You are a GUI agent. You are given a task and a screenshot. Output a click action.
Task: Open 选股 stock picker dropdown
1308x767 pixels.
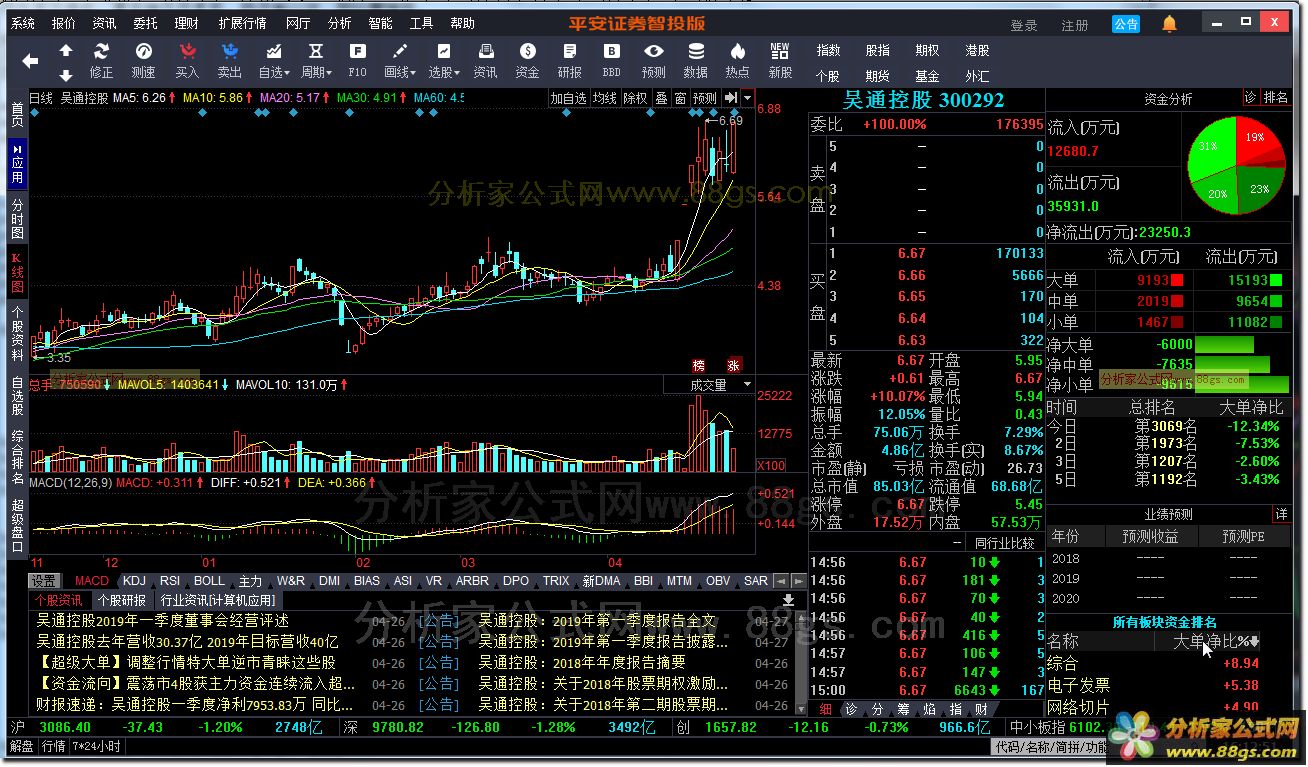coord(443,60)
